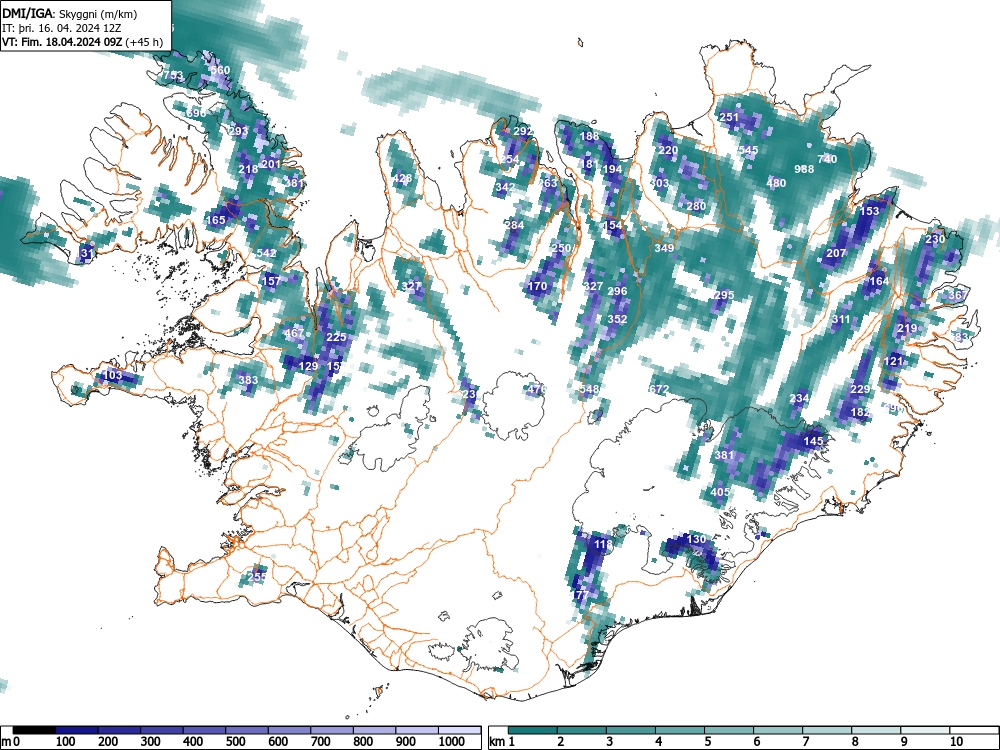This screenshot has width=1000, height=750.
Task: Click the visibility value 130
Action: coord(696,539)
